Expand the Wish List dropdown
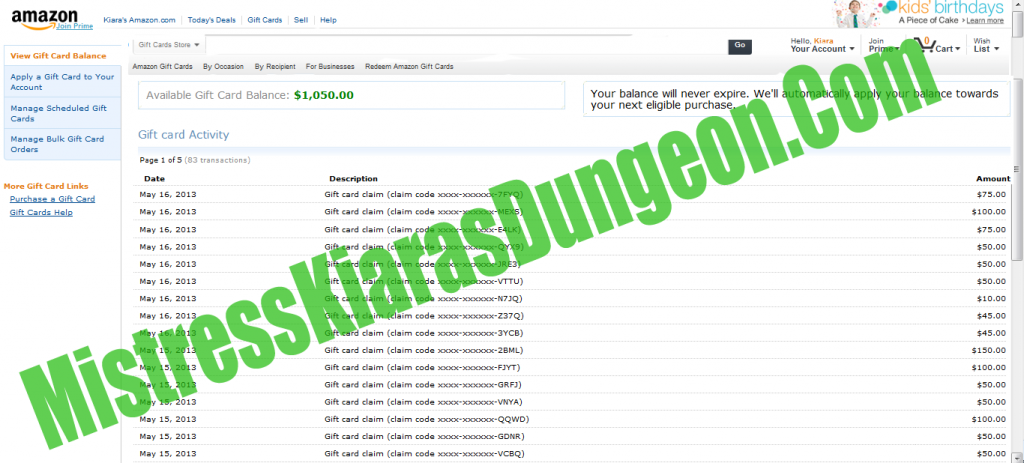 point(986,45)
